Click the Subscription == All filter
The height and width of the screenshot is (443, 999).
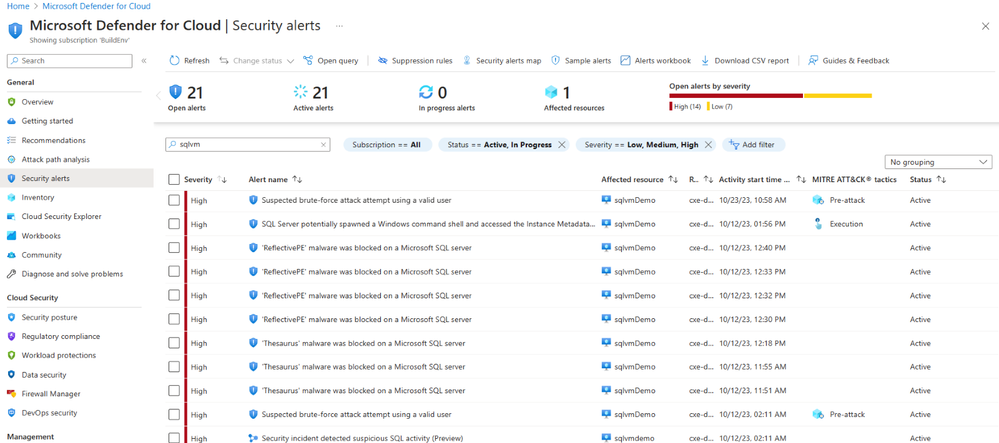[x=387, y=145]
